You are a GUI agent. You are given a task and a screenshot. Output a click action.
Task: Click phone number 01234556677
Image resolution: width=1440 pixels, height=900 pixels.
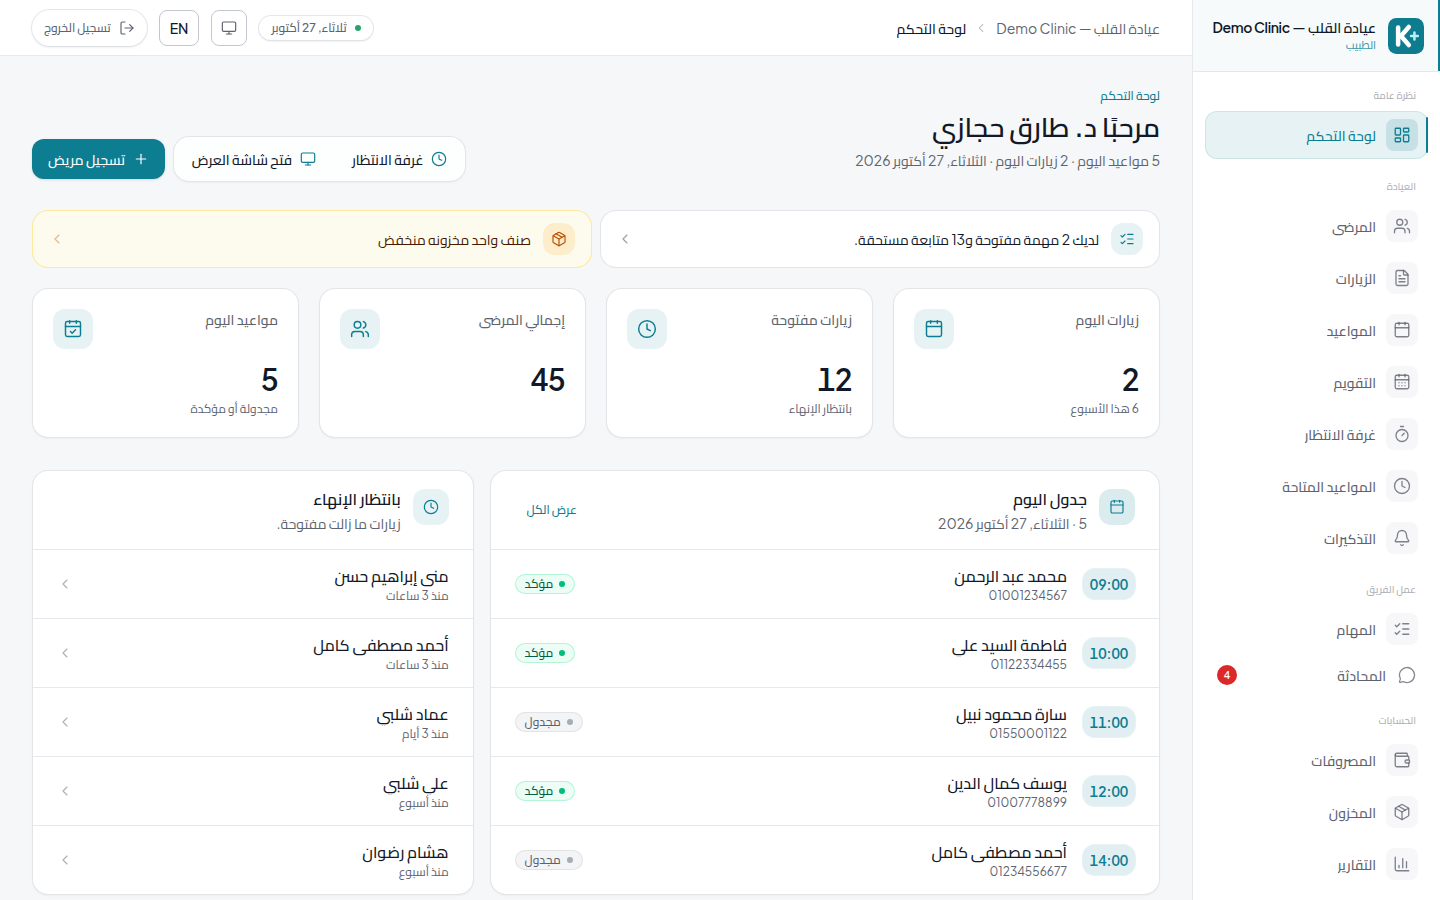click(x=1028, y=872)
